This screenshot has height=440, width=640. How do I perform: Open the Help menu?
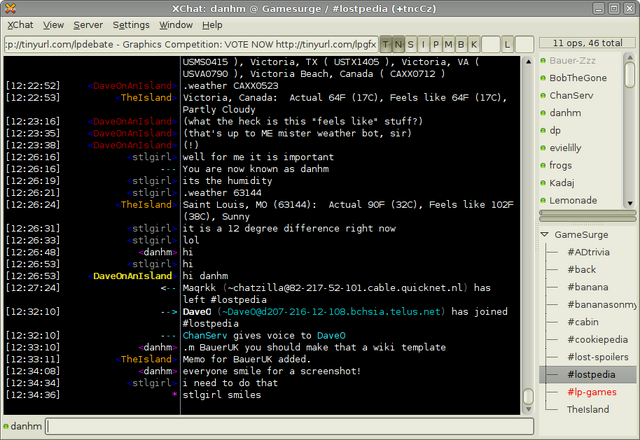pyautogui.click(x=212, y=25)
